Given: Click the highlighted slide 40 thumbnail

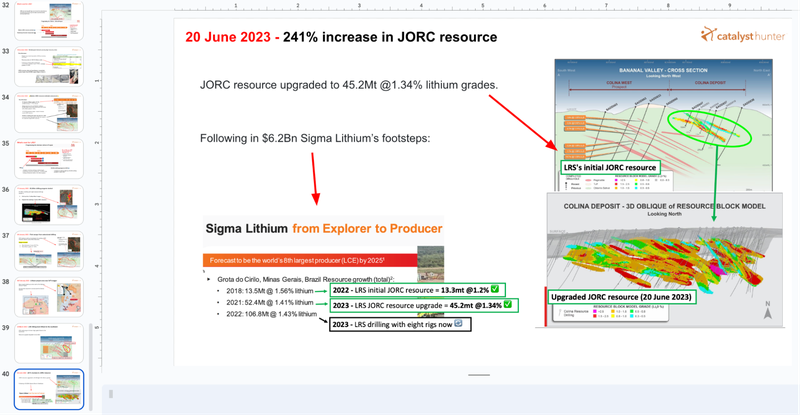Looking at the screenshot, I should pyautogui.click(x=49, y=389).
